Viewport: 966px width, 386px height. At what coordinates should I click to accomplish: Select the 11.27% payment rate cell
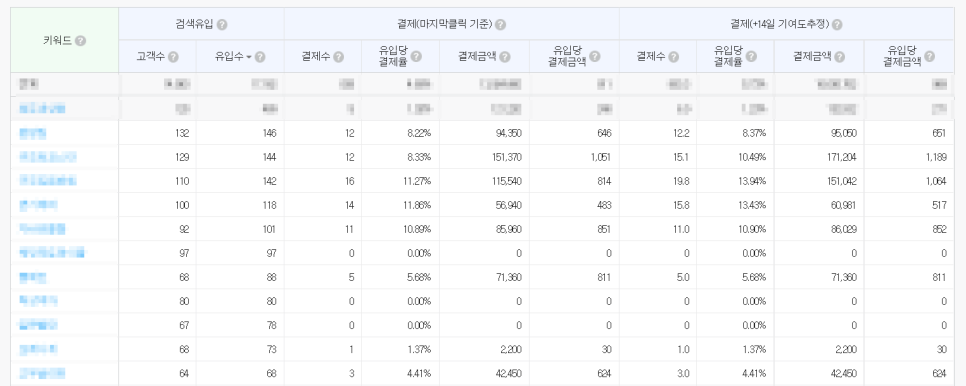(400, 181)
